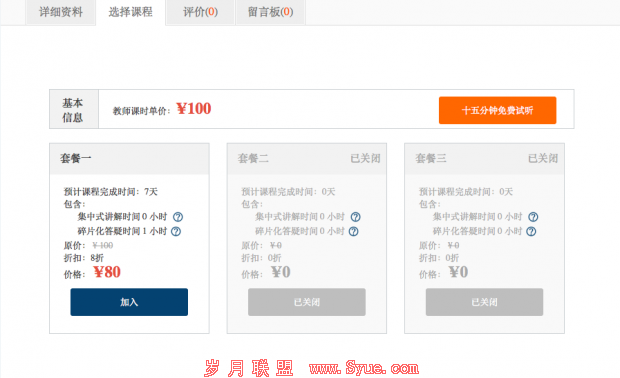620x378 pixels.
Task: Open the 留言板(0) tab
Action: click(x=270, y=12)
